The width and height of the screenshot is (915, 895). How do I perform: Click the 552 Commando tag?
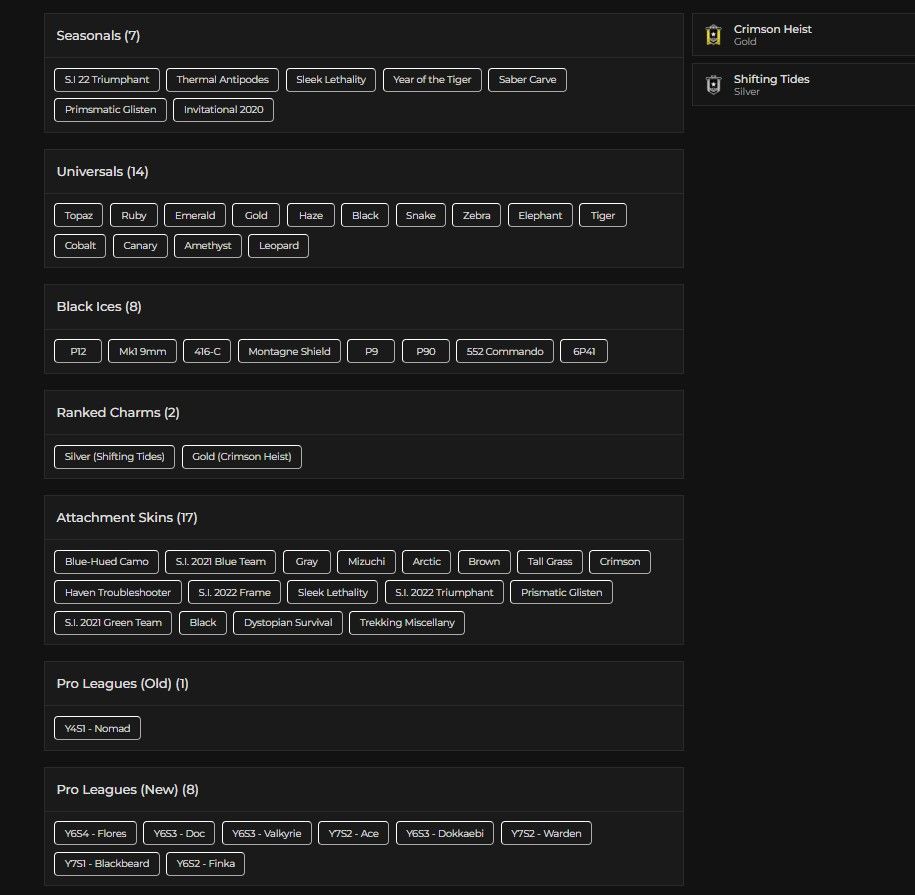[x=505, y=351]
